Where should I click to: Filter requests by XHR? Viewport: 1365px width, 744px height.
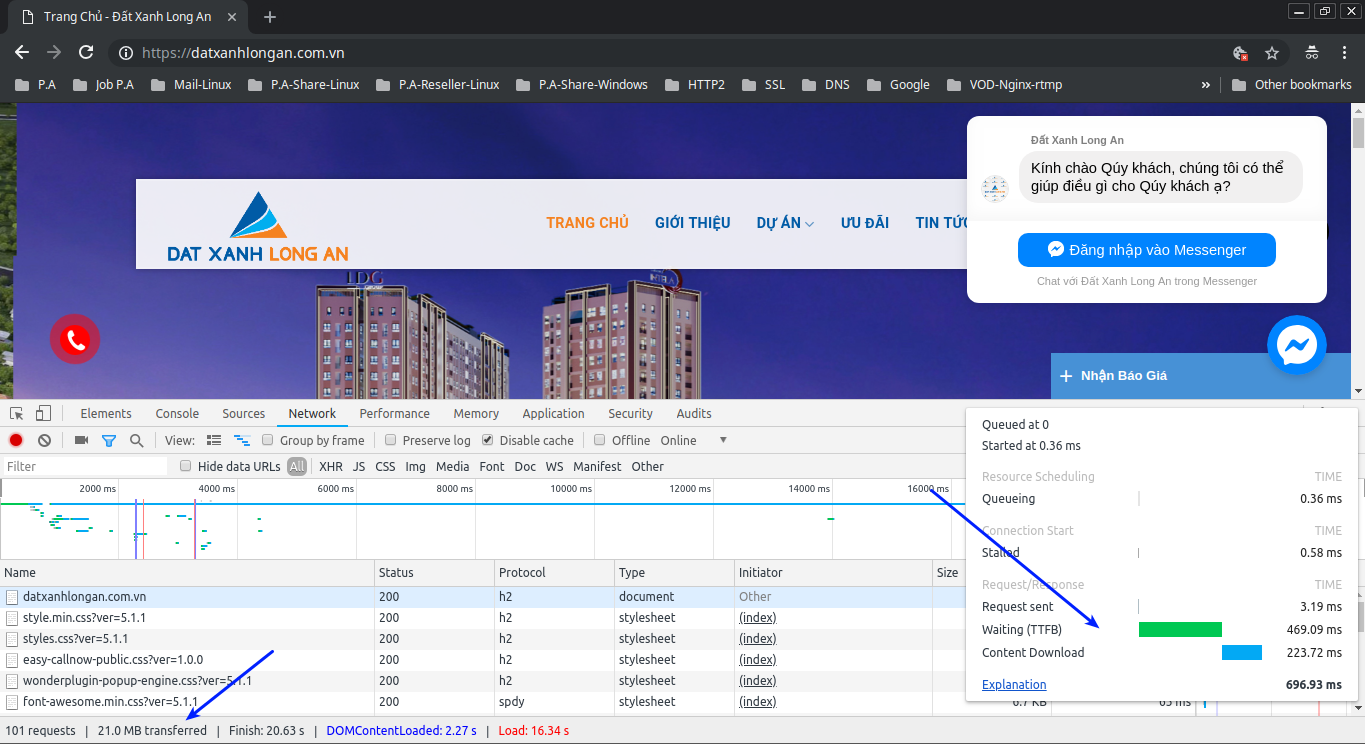coord(331,466)
